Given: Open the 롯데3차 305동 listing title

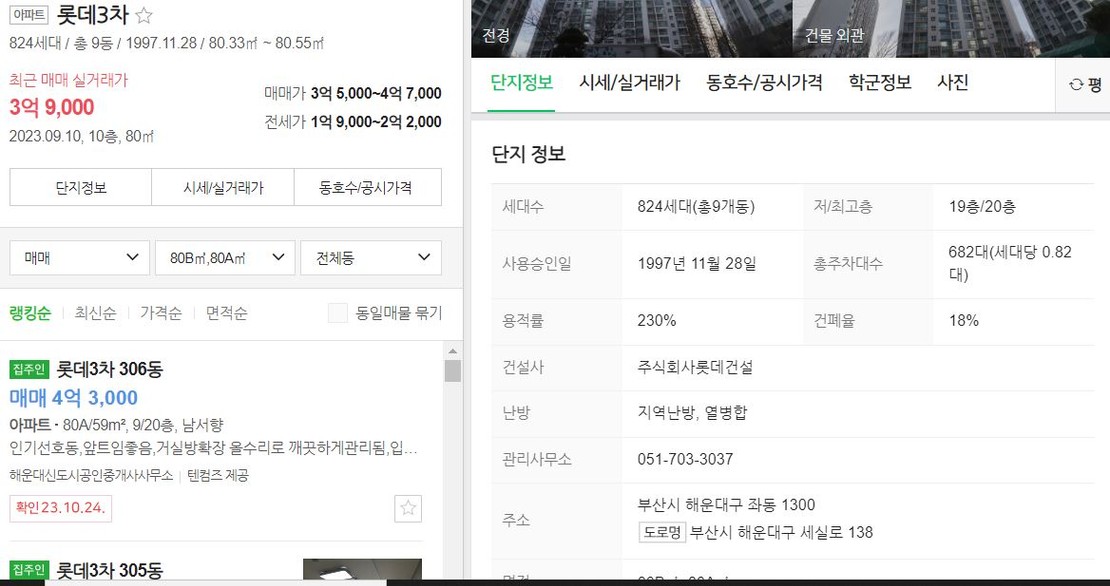Looking at the screenshot, I should 110,570.
